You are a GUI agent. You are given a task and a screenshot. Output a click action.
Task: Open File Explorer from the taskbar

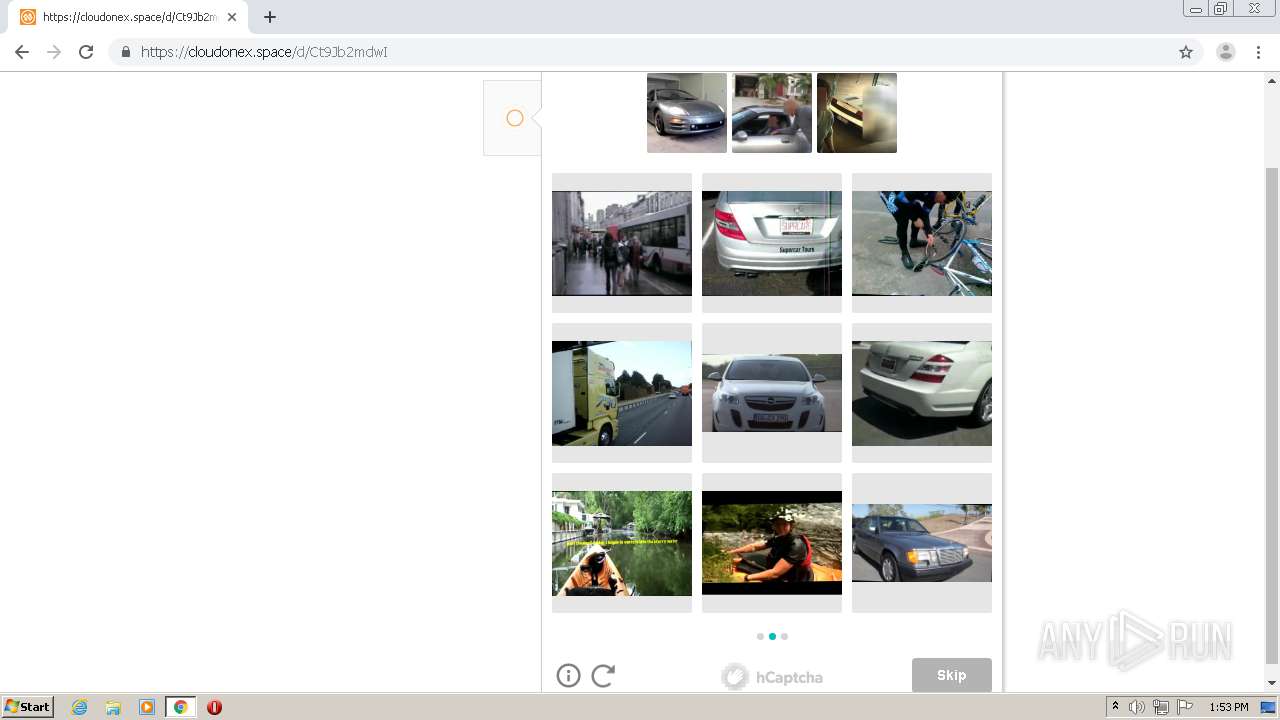point(113,707)
